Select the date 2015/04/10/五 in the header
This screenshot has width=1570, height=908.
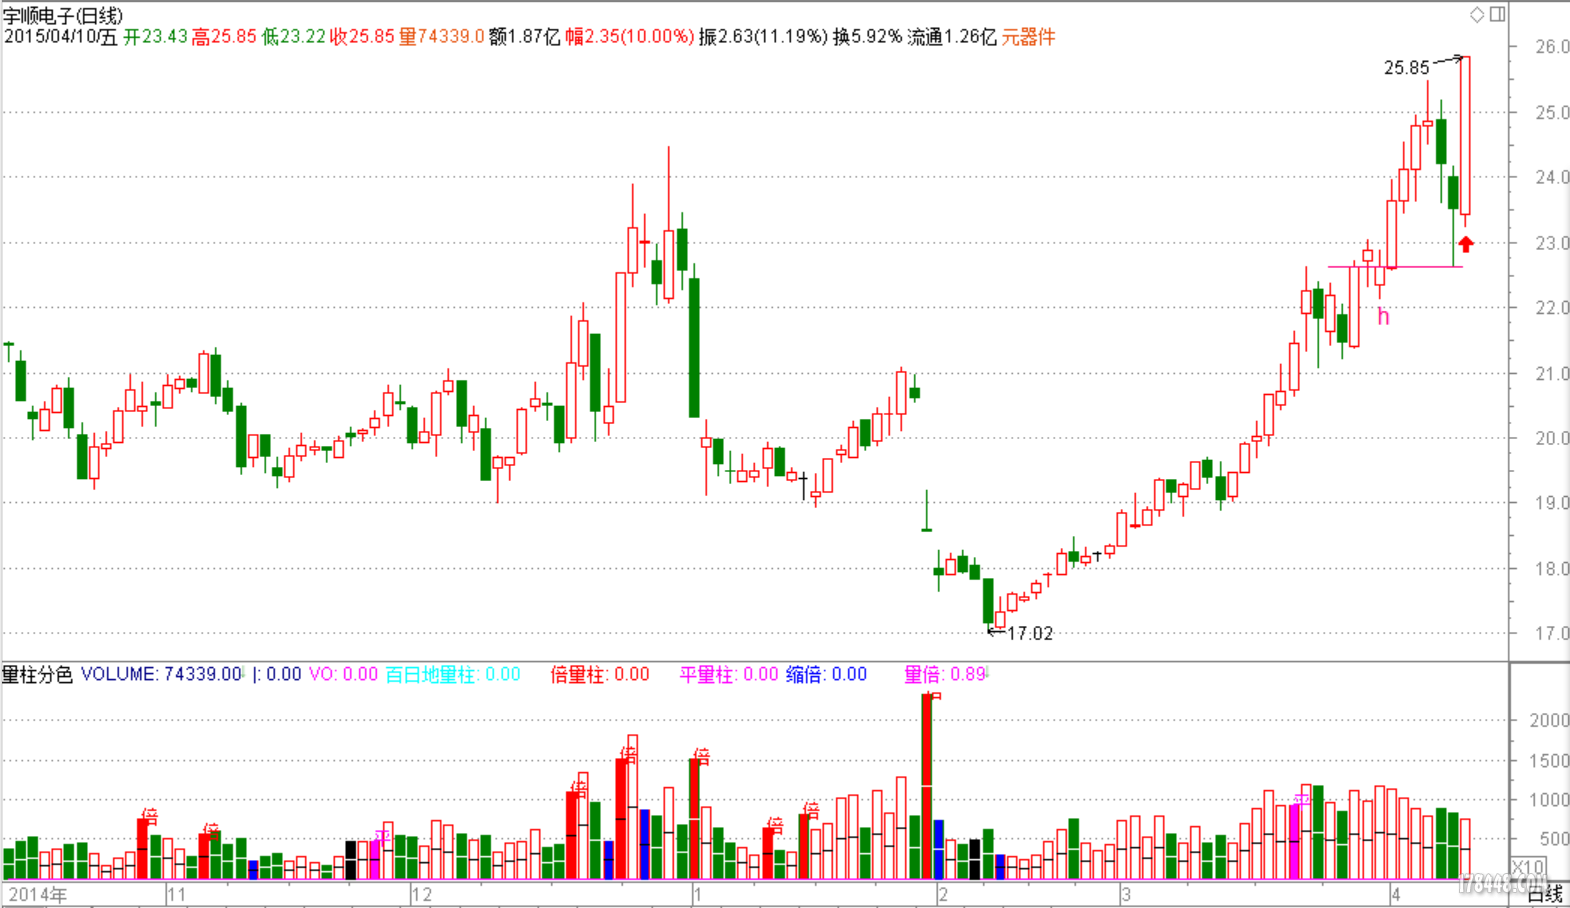click(60, 37)
